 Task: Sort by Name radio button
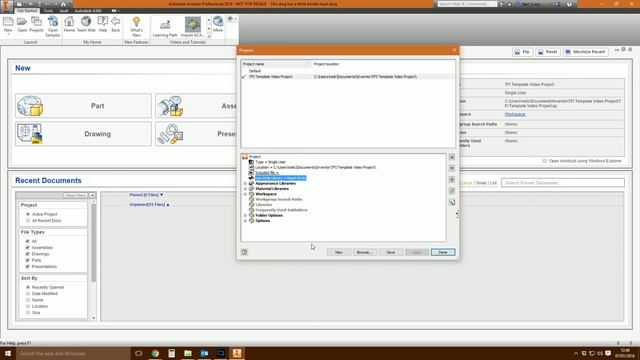point(28,300)
